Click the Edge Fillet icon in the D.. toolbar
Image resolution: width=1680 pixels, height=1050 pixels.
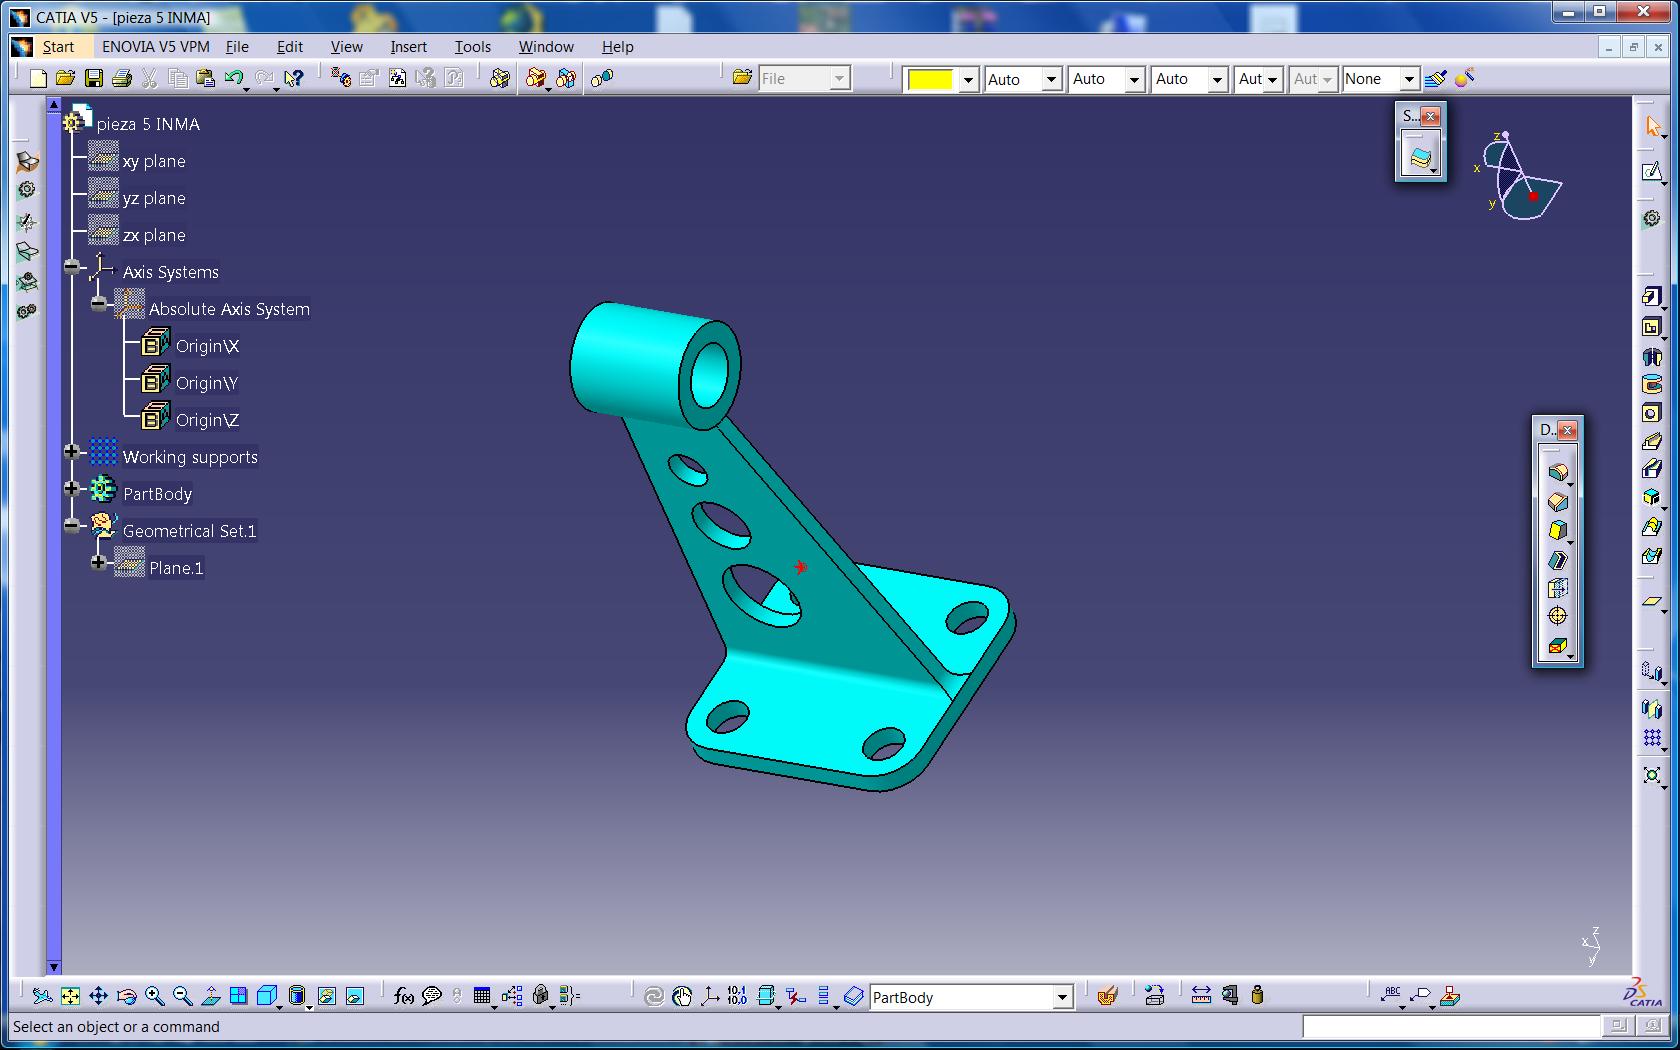[1557, 472]
